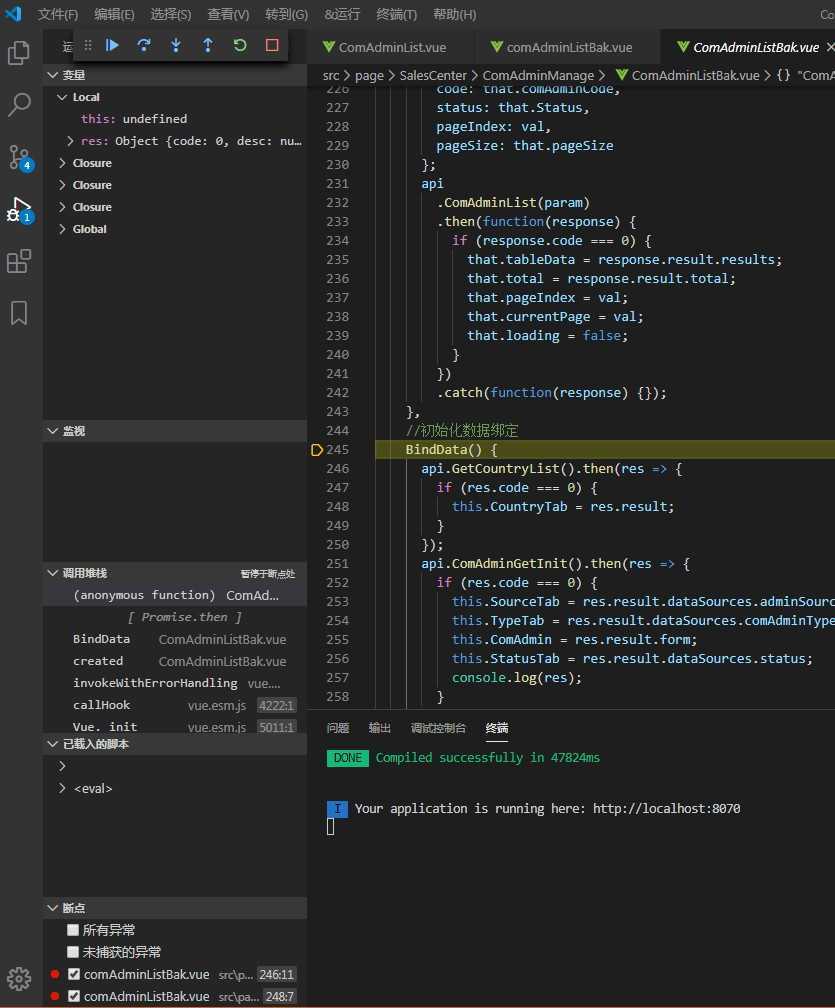Viewport: 835px width, 1008px height.
Task: Select the invokeWithErrorHandling stack frame
Action: 175,683
